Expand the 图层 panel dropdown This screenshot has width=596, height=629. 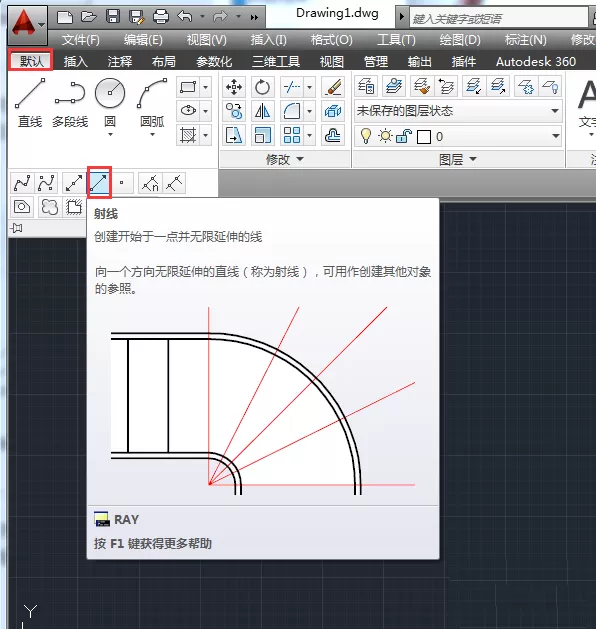(x=458, y=160)
